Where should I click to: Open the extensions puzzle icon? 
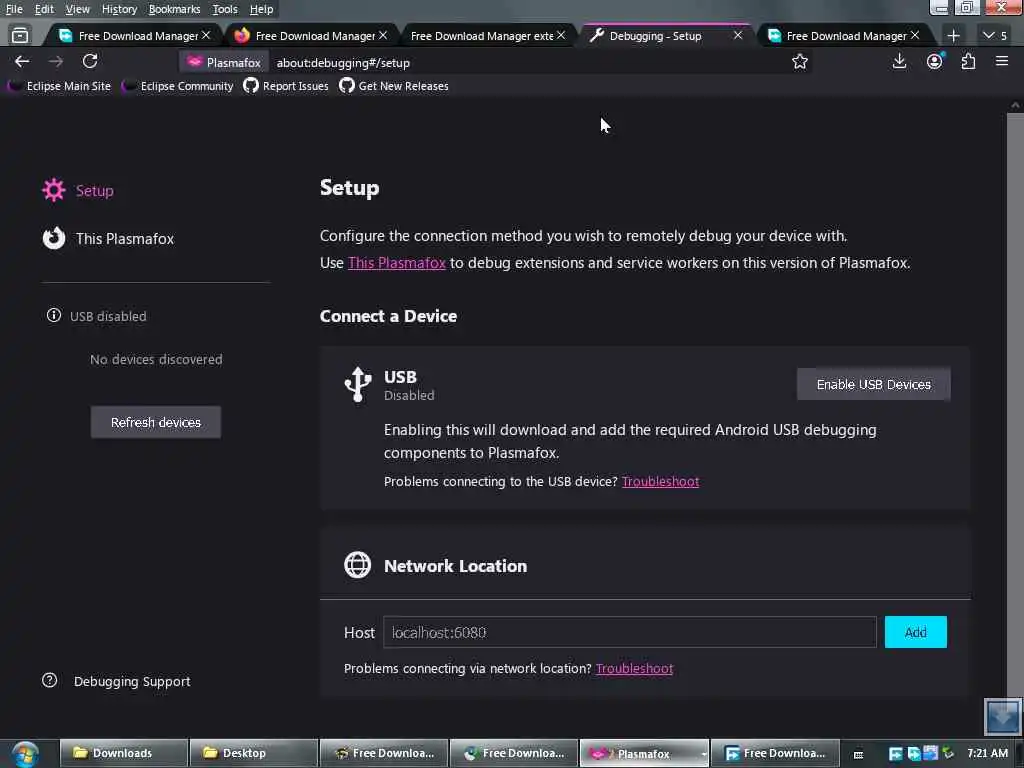[x=968, y=61]
